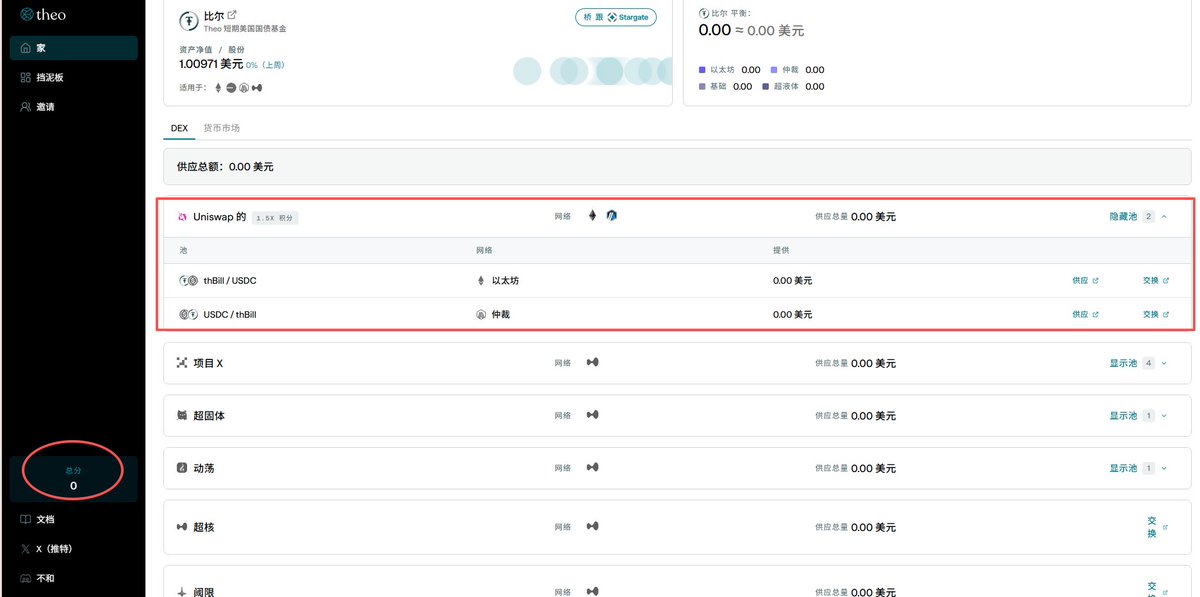Viewport: 1200px width, 597px height.
Task: Click the 总分 total points box
Action: pos(74,478)
